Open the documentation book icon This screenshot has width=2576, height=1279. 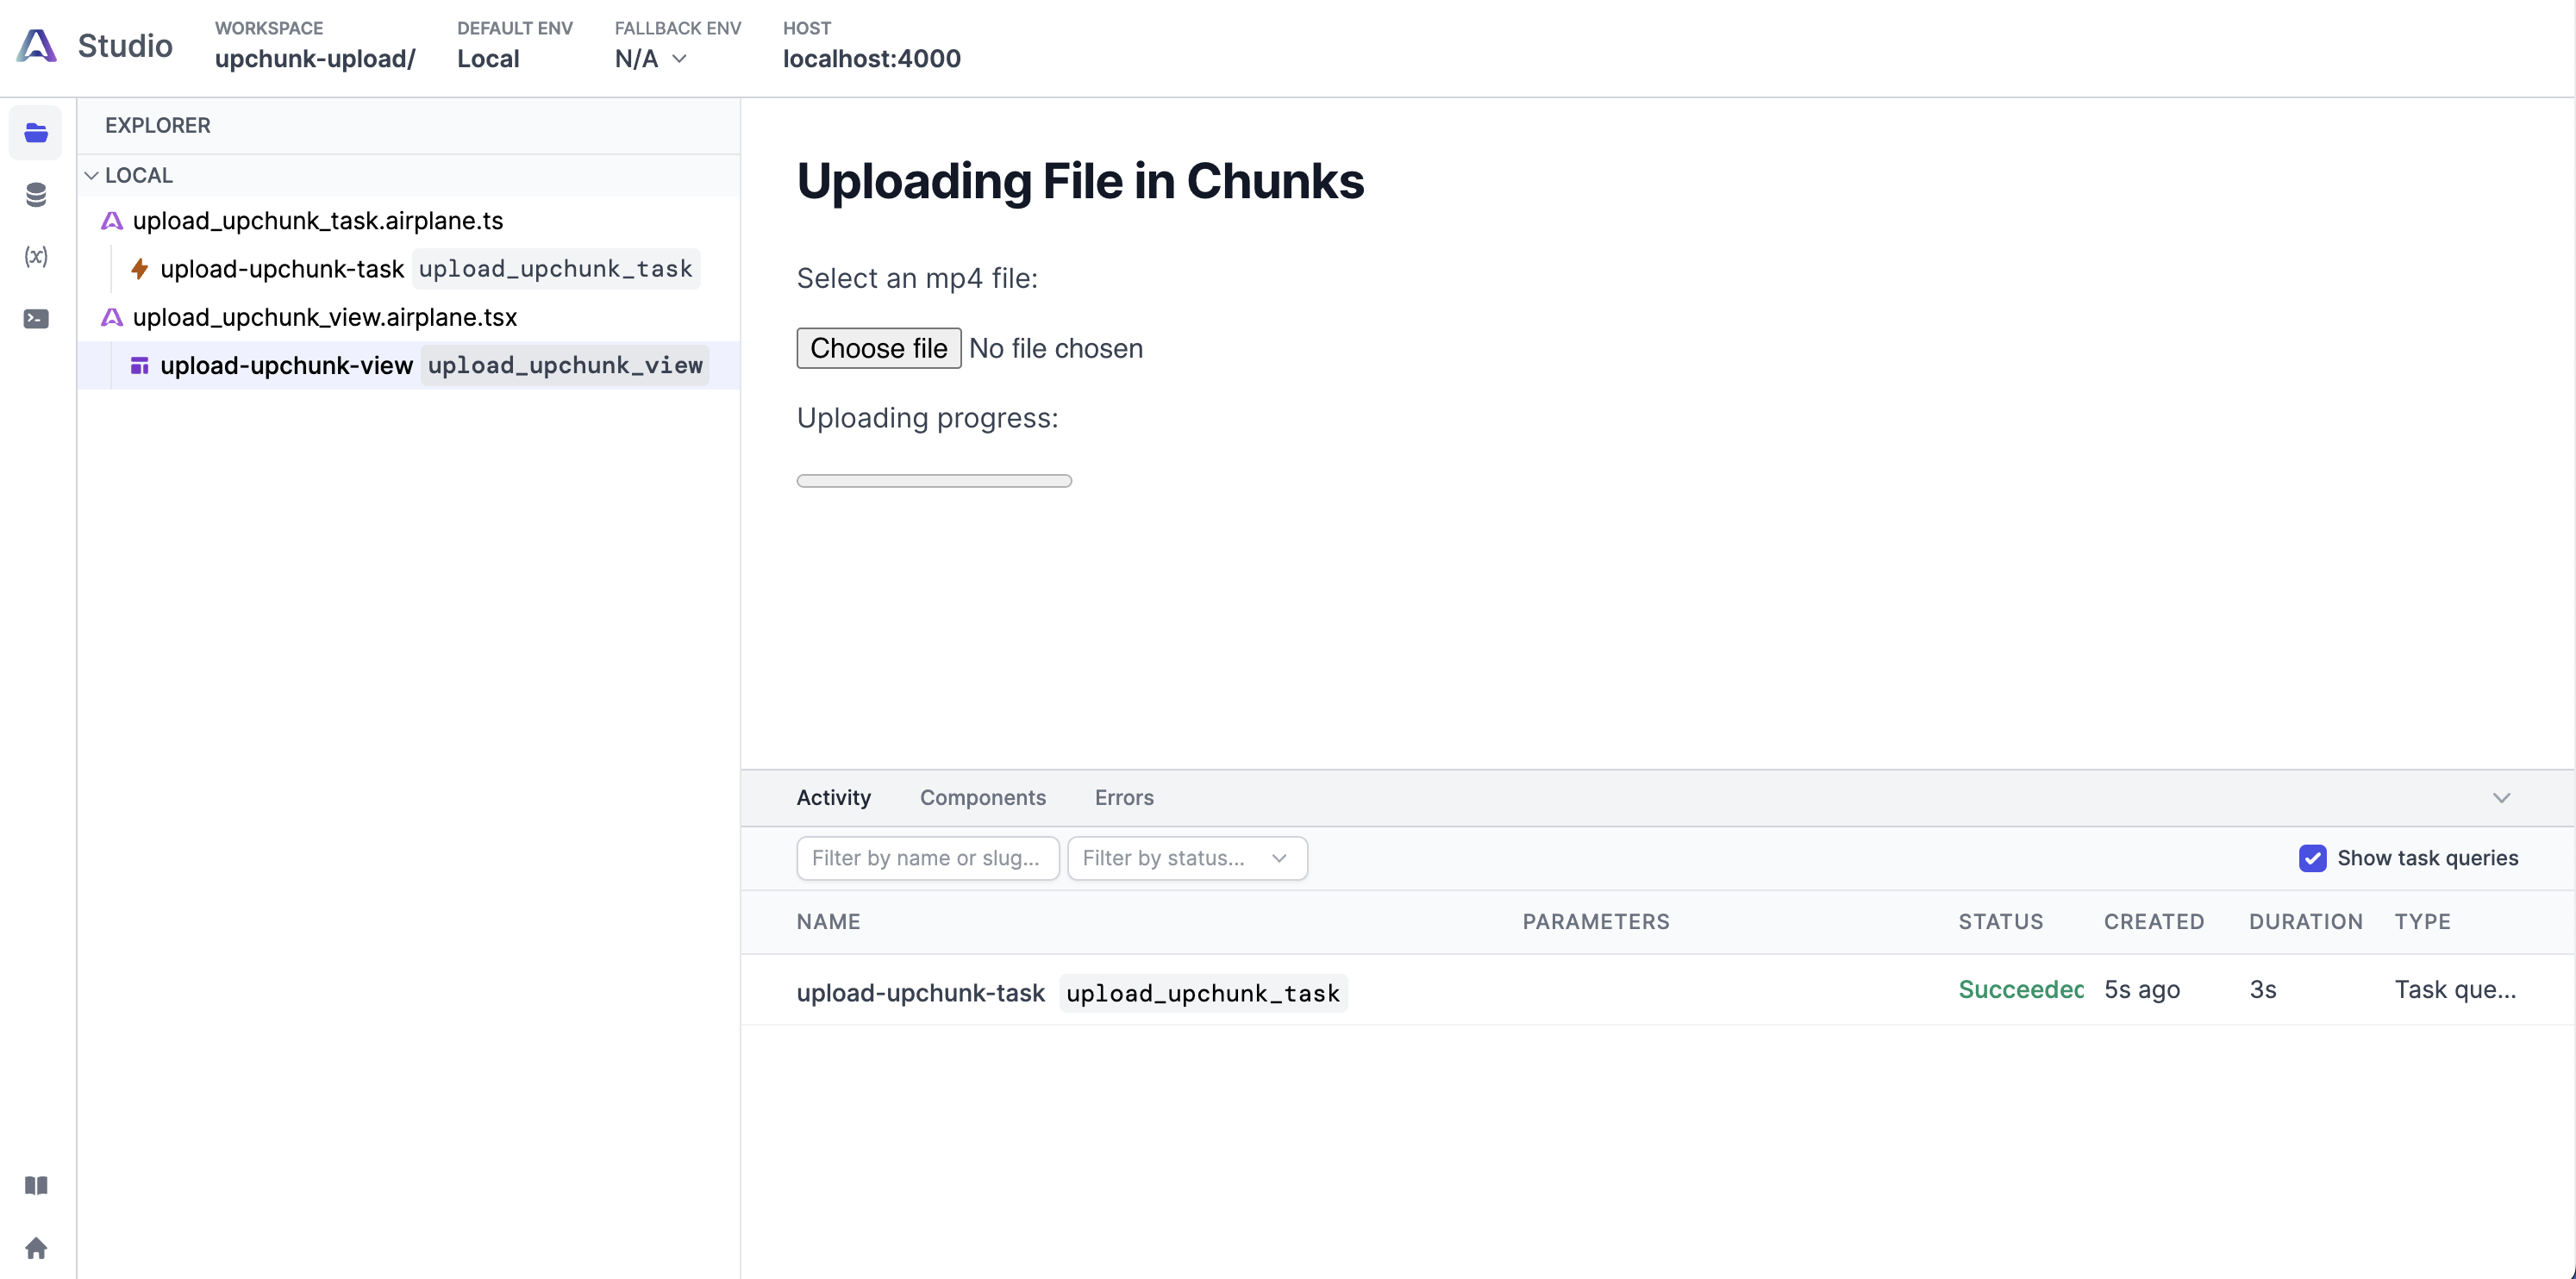pyautogui.click(x=36, y=1185)
